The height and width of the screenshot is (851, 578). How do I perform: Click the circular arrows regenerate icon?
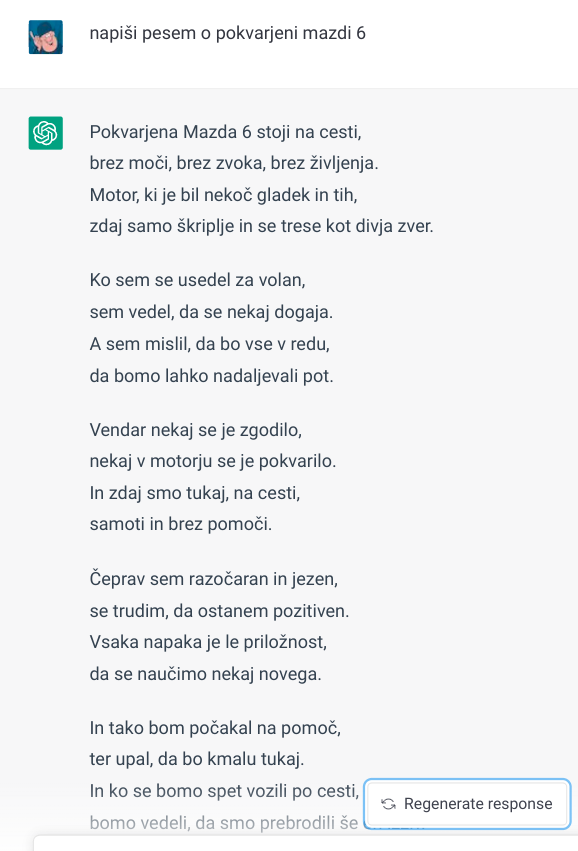point(389,804)
